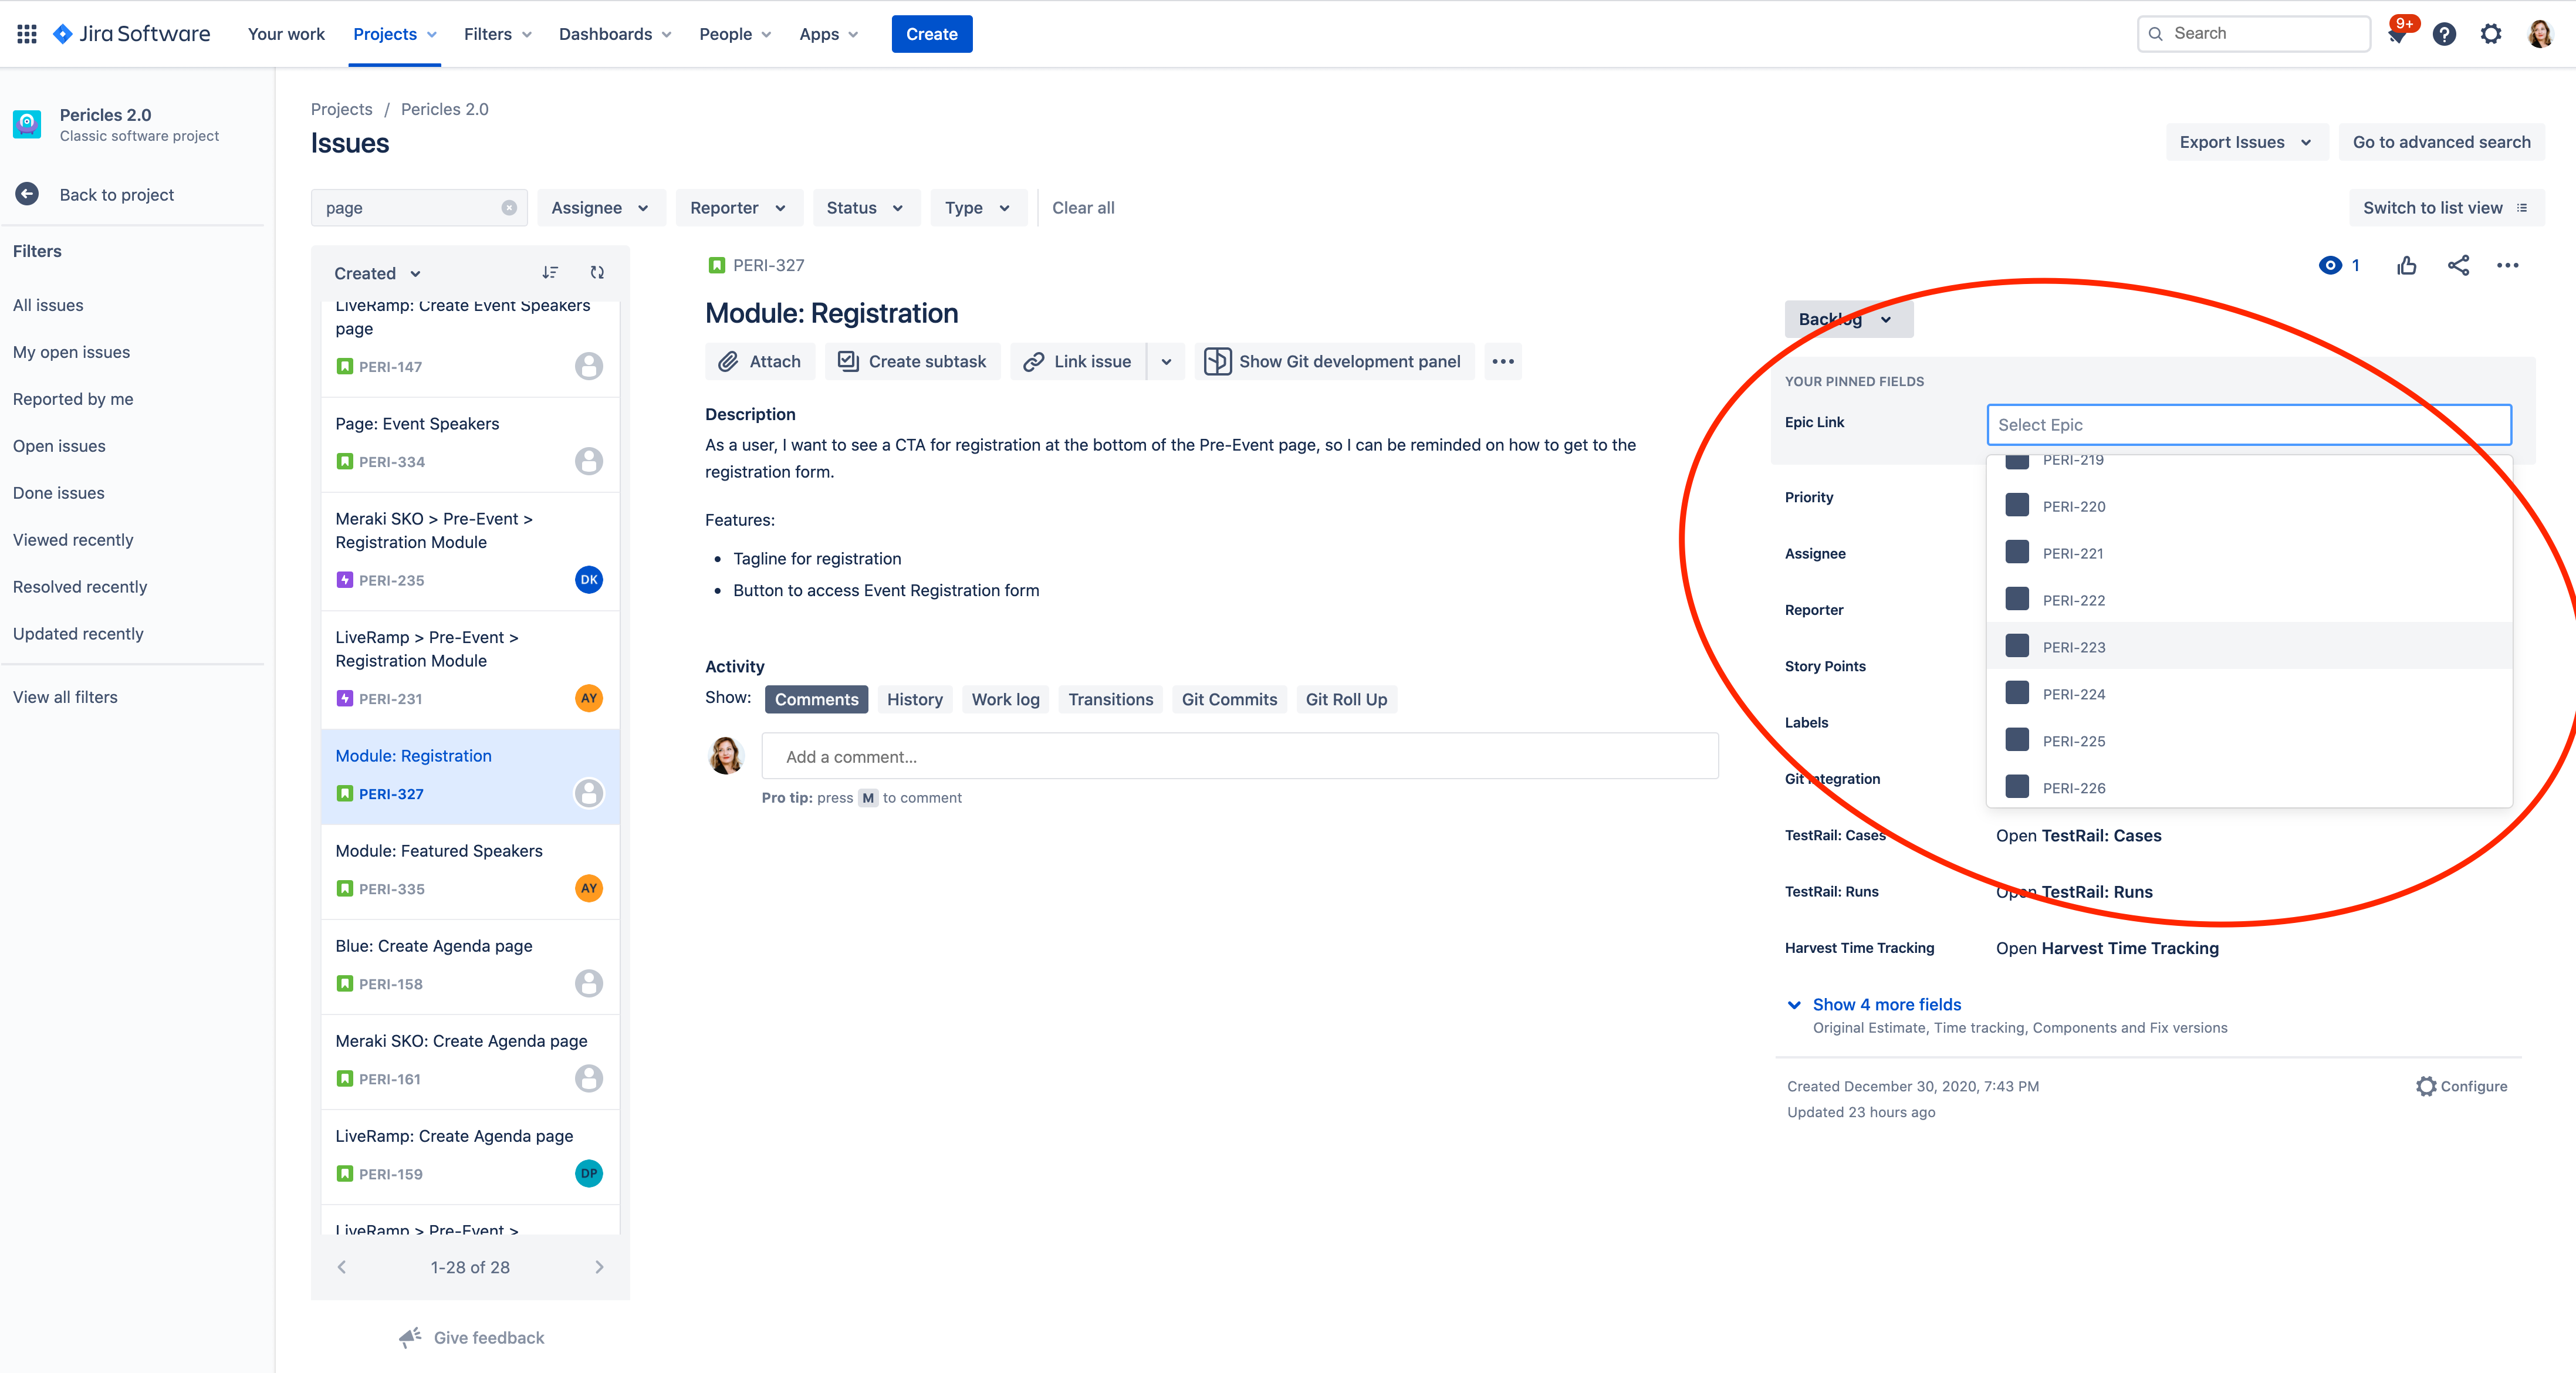This screenshot has height=1373, width=2576.
Task: Expand Show 4 more fields
Action: pyautogui.click(x=1886, y=1004)
